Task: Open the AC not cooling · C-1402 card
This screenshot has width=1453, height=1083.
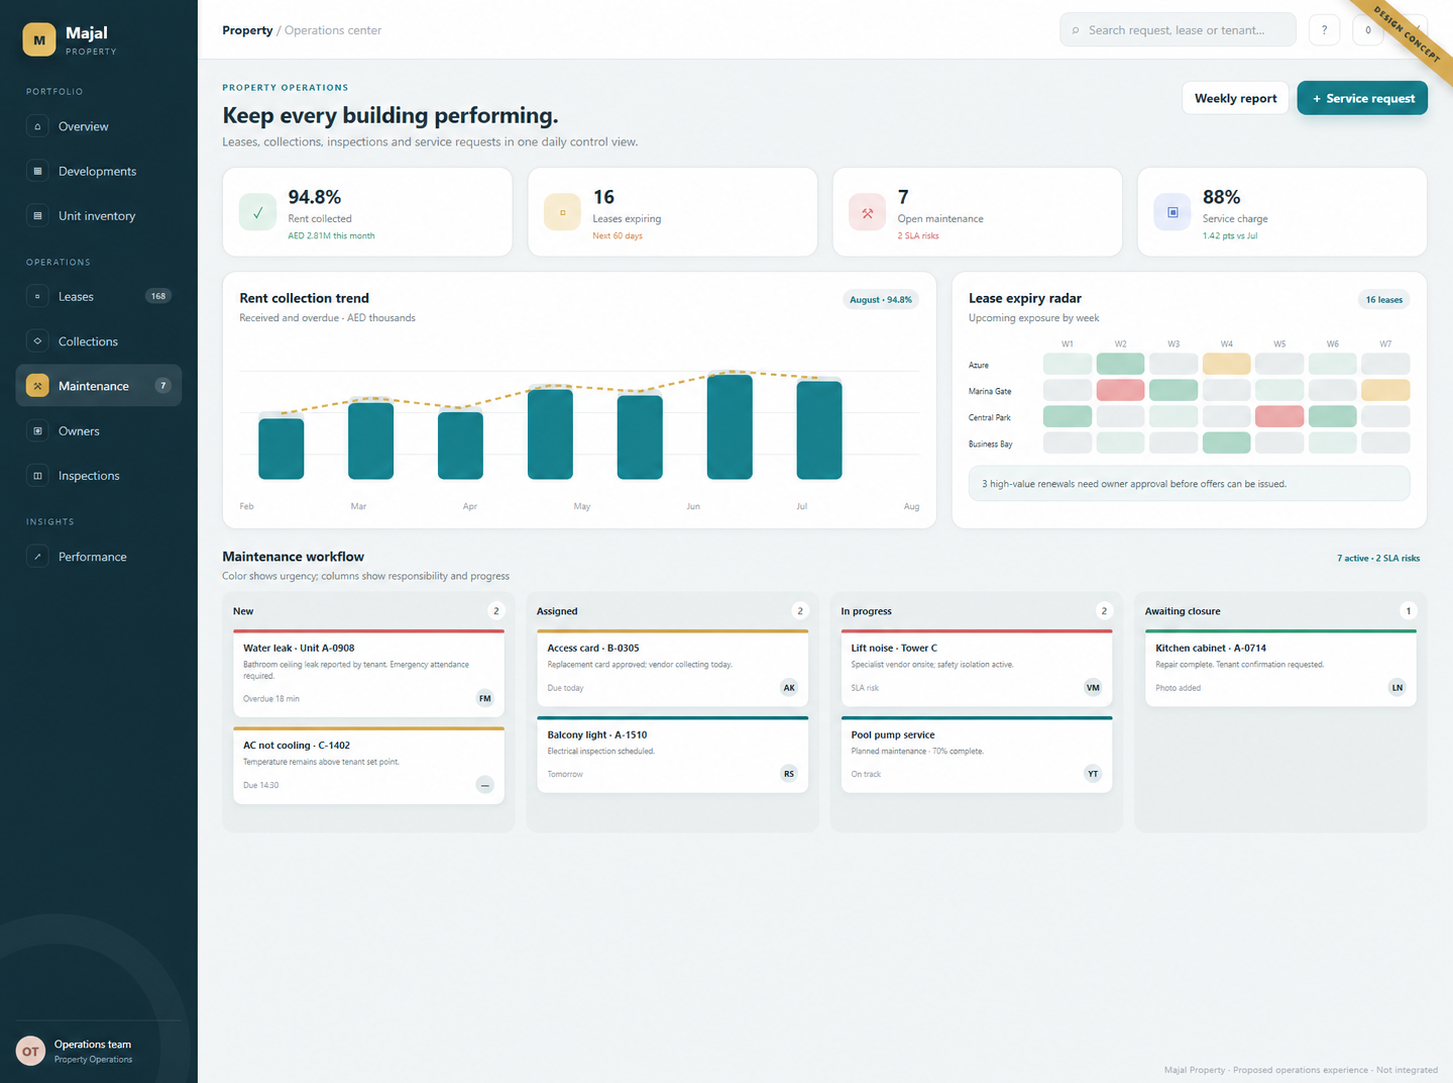Action: (369, 765)
